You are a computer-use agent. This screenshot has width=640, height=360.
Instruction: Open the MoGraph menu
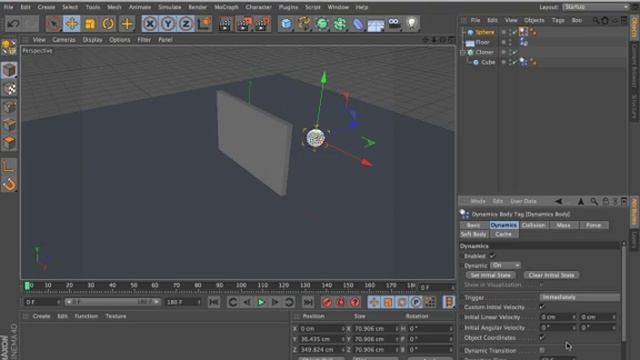(226, 7)
